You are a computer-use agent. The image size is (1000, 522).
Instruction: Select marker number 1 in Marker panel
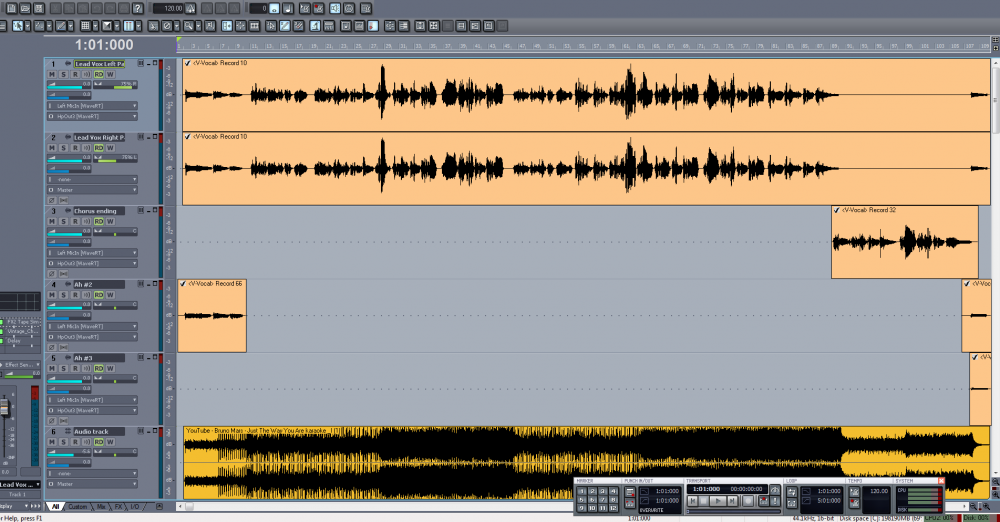(x=581, y=490)
